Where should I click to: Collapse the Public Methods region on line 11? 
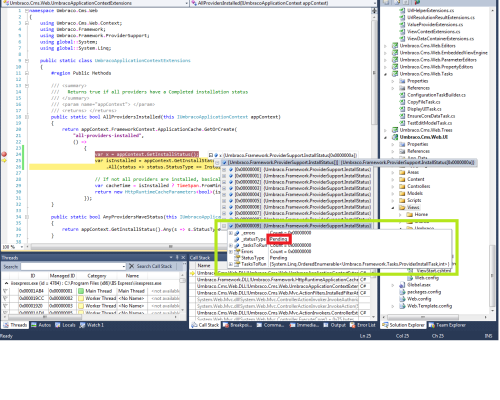27,73
